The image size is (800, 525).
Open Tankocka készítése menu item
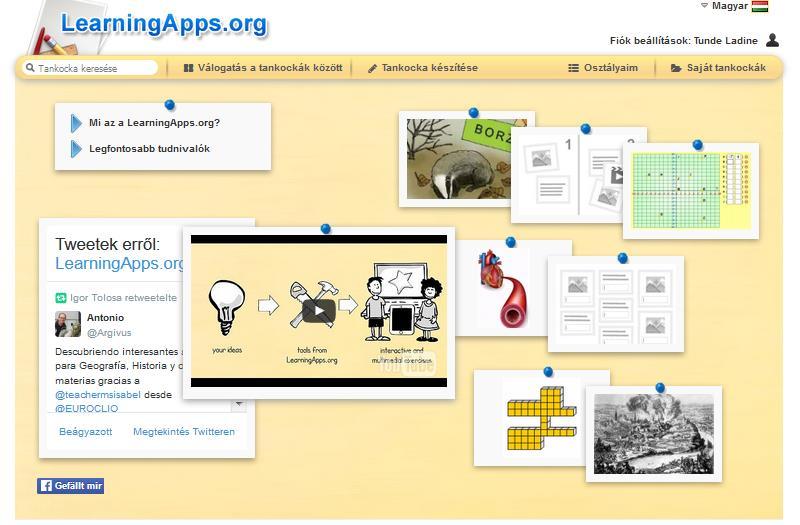(x=423, y=68)
